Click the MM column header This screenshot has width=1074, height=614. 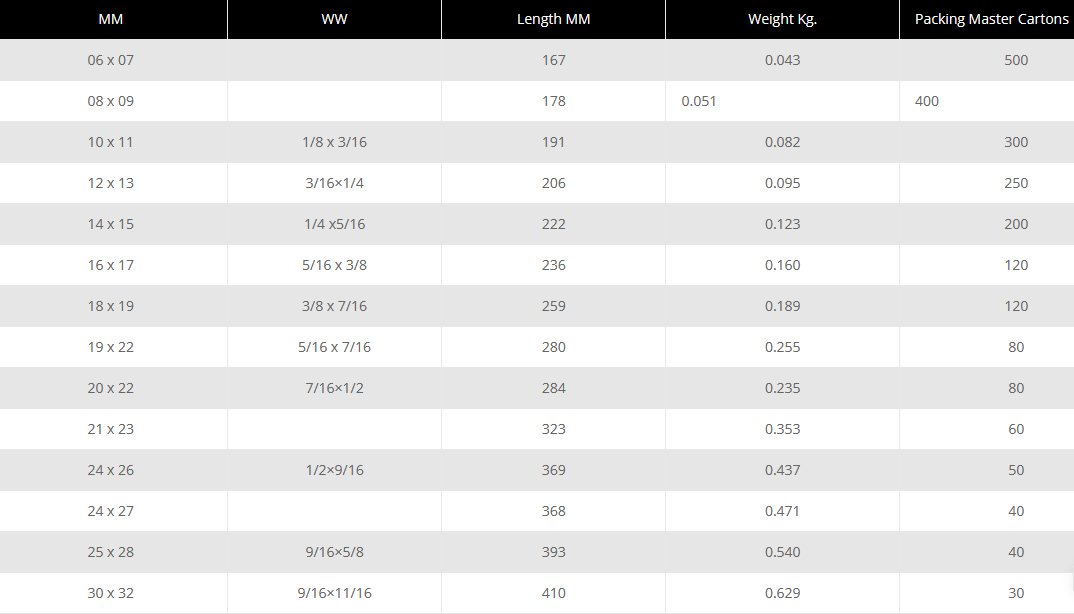pyautogui.click(x=110, y=20)
